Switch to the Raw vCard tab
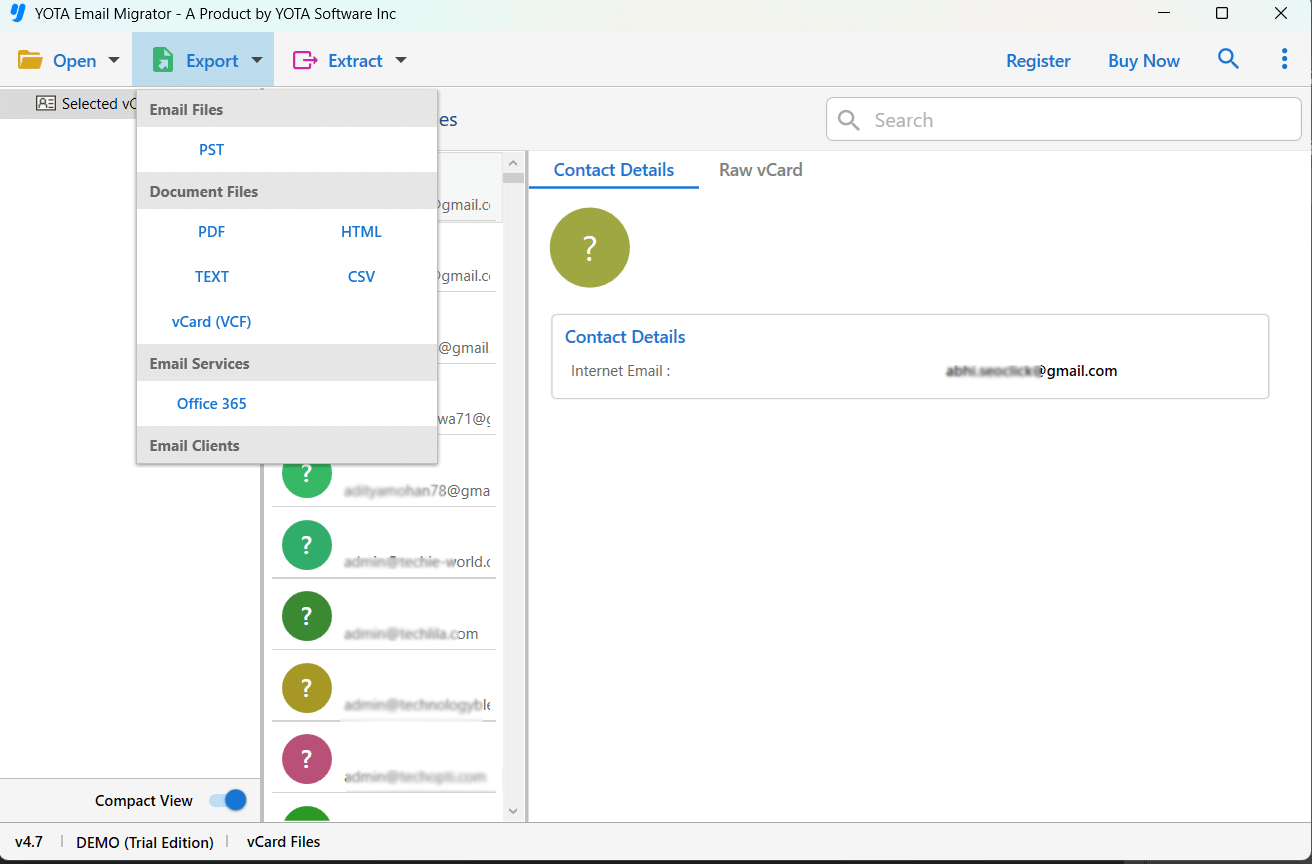The image size is (1312, 864). [x=760, y=170]
